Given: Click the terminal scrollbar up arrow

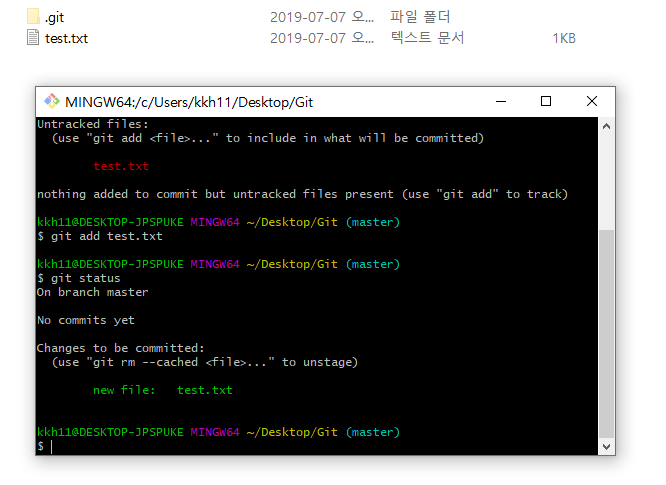Looking at the screenshot, I should pyautogui.click(x=606, y=126).
